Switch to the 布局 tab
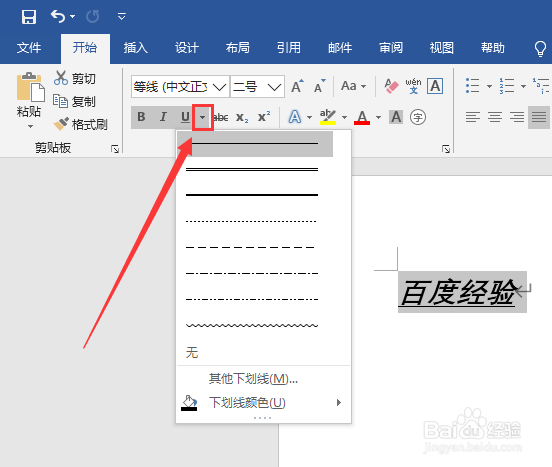552x467 pixels. pyautogui.click(x=238, y=48)
